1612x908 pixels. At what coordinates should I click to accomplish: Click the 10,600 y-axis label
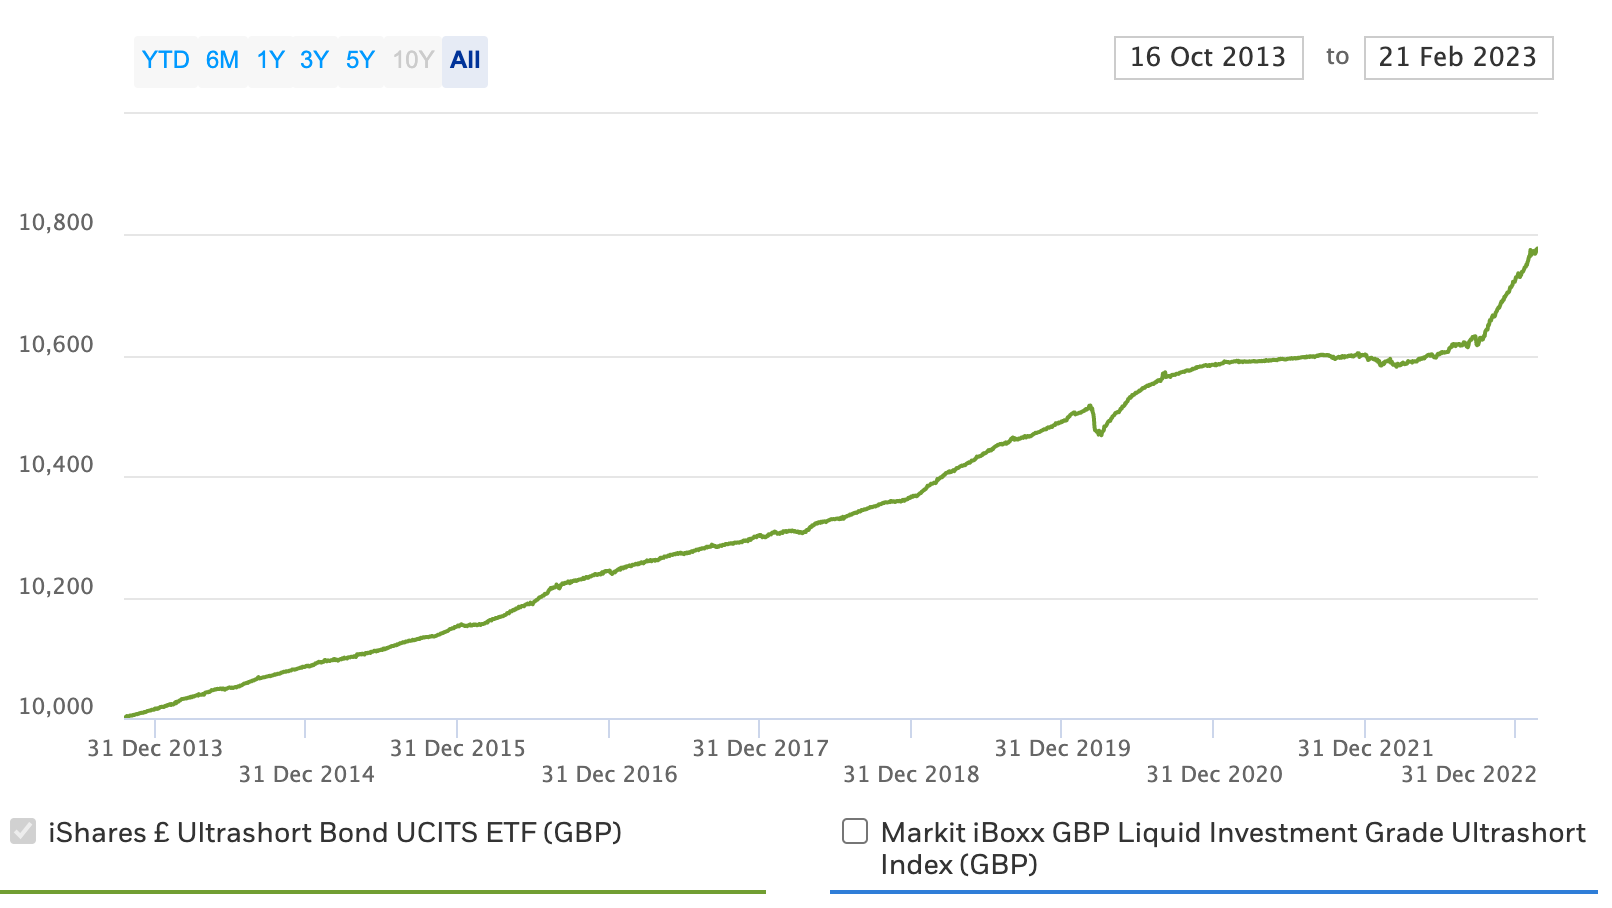[x=56, y=345]
